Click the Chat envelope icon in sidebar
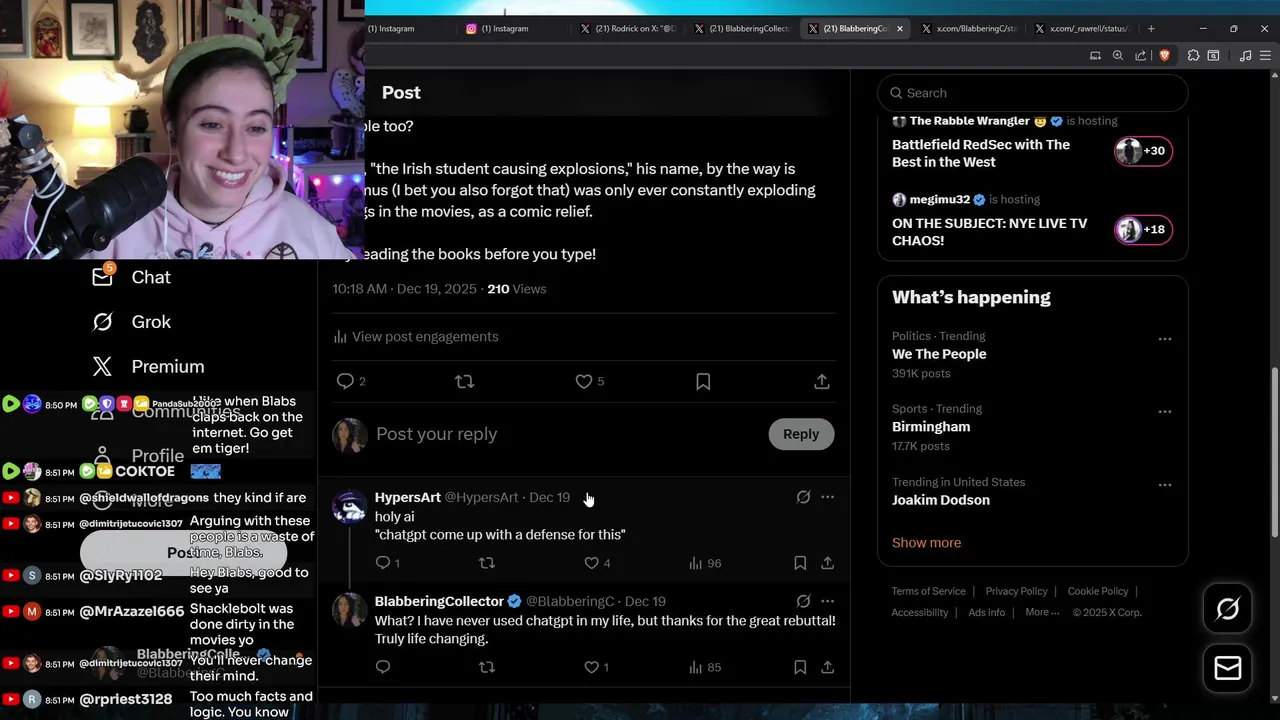Viewport: 1280px width, 720px height. (102, 277)
